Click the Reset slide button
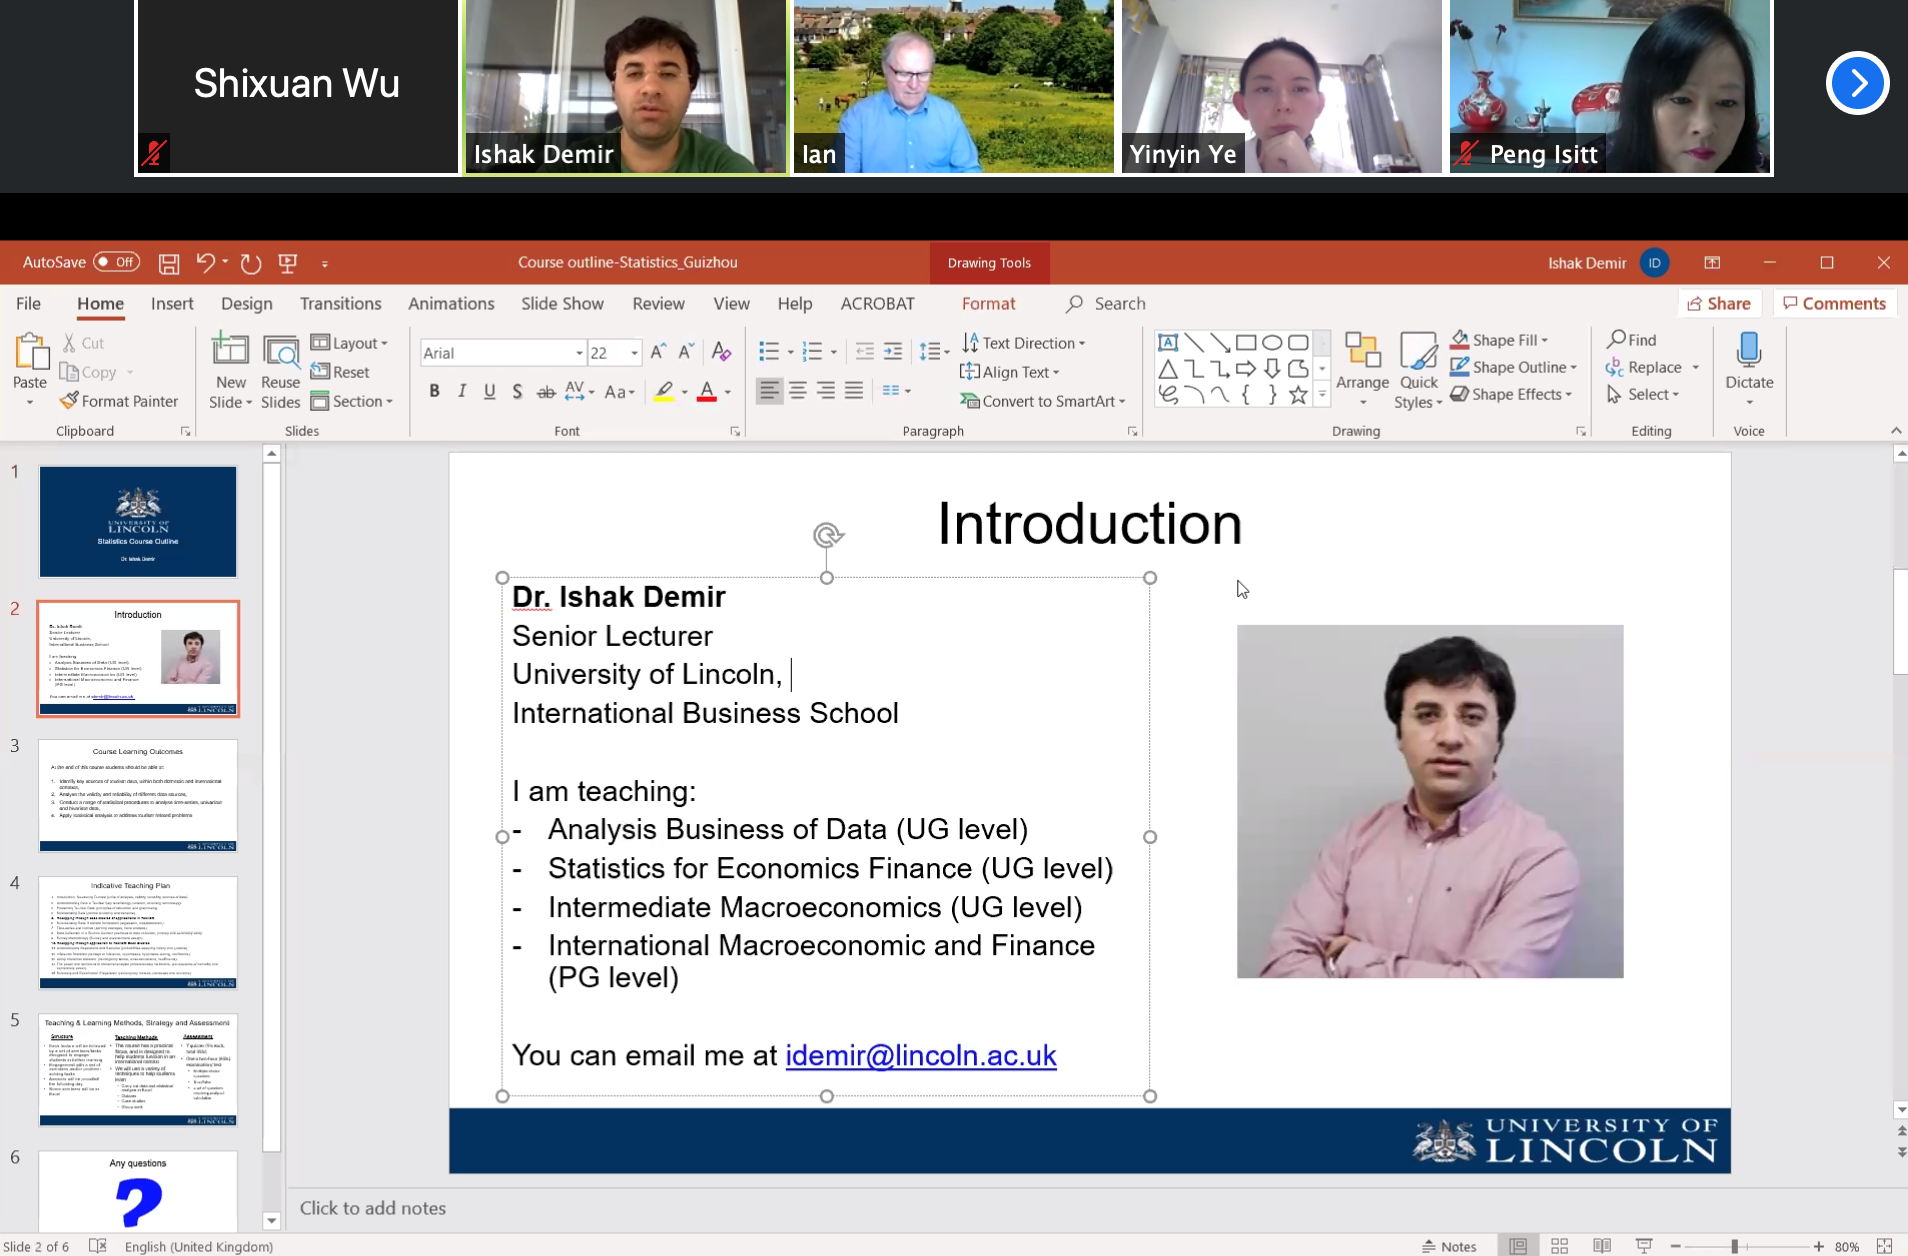 click(340, 372)
